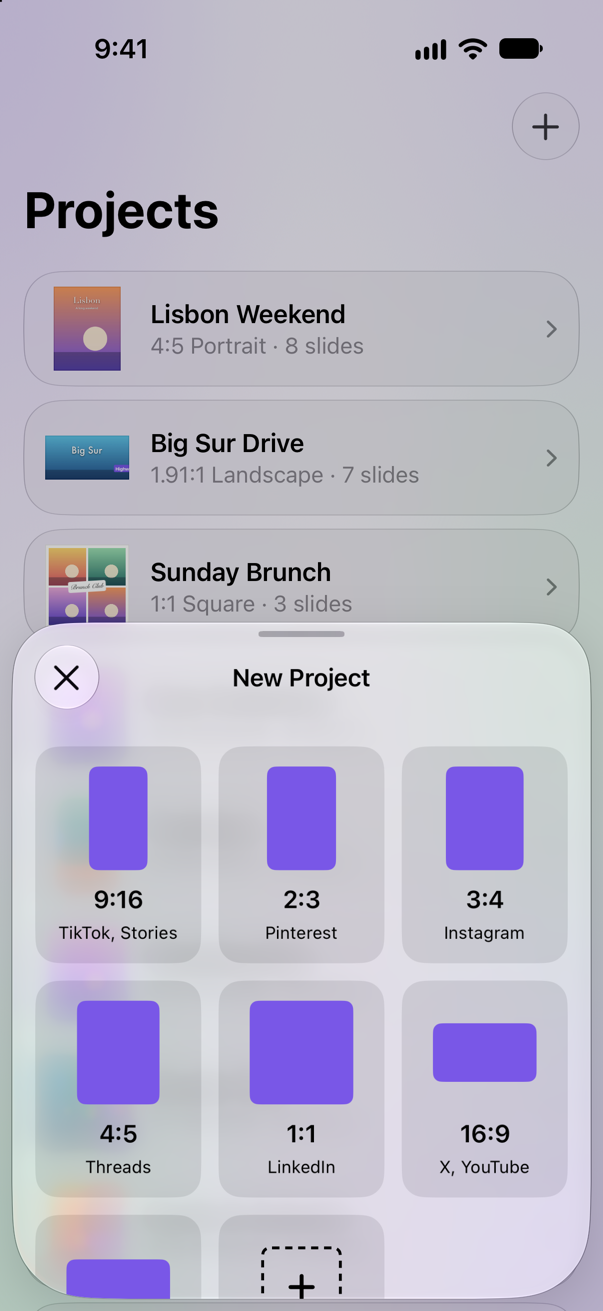Open the Lisbon Weekend project
This screenshot has width=603, height=1311.
tap(301, 329)
